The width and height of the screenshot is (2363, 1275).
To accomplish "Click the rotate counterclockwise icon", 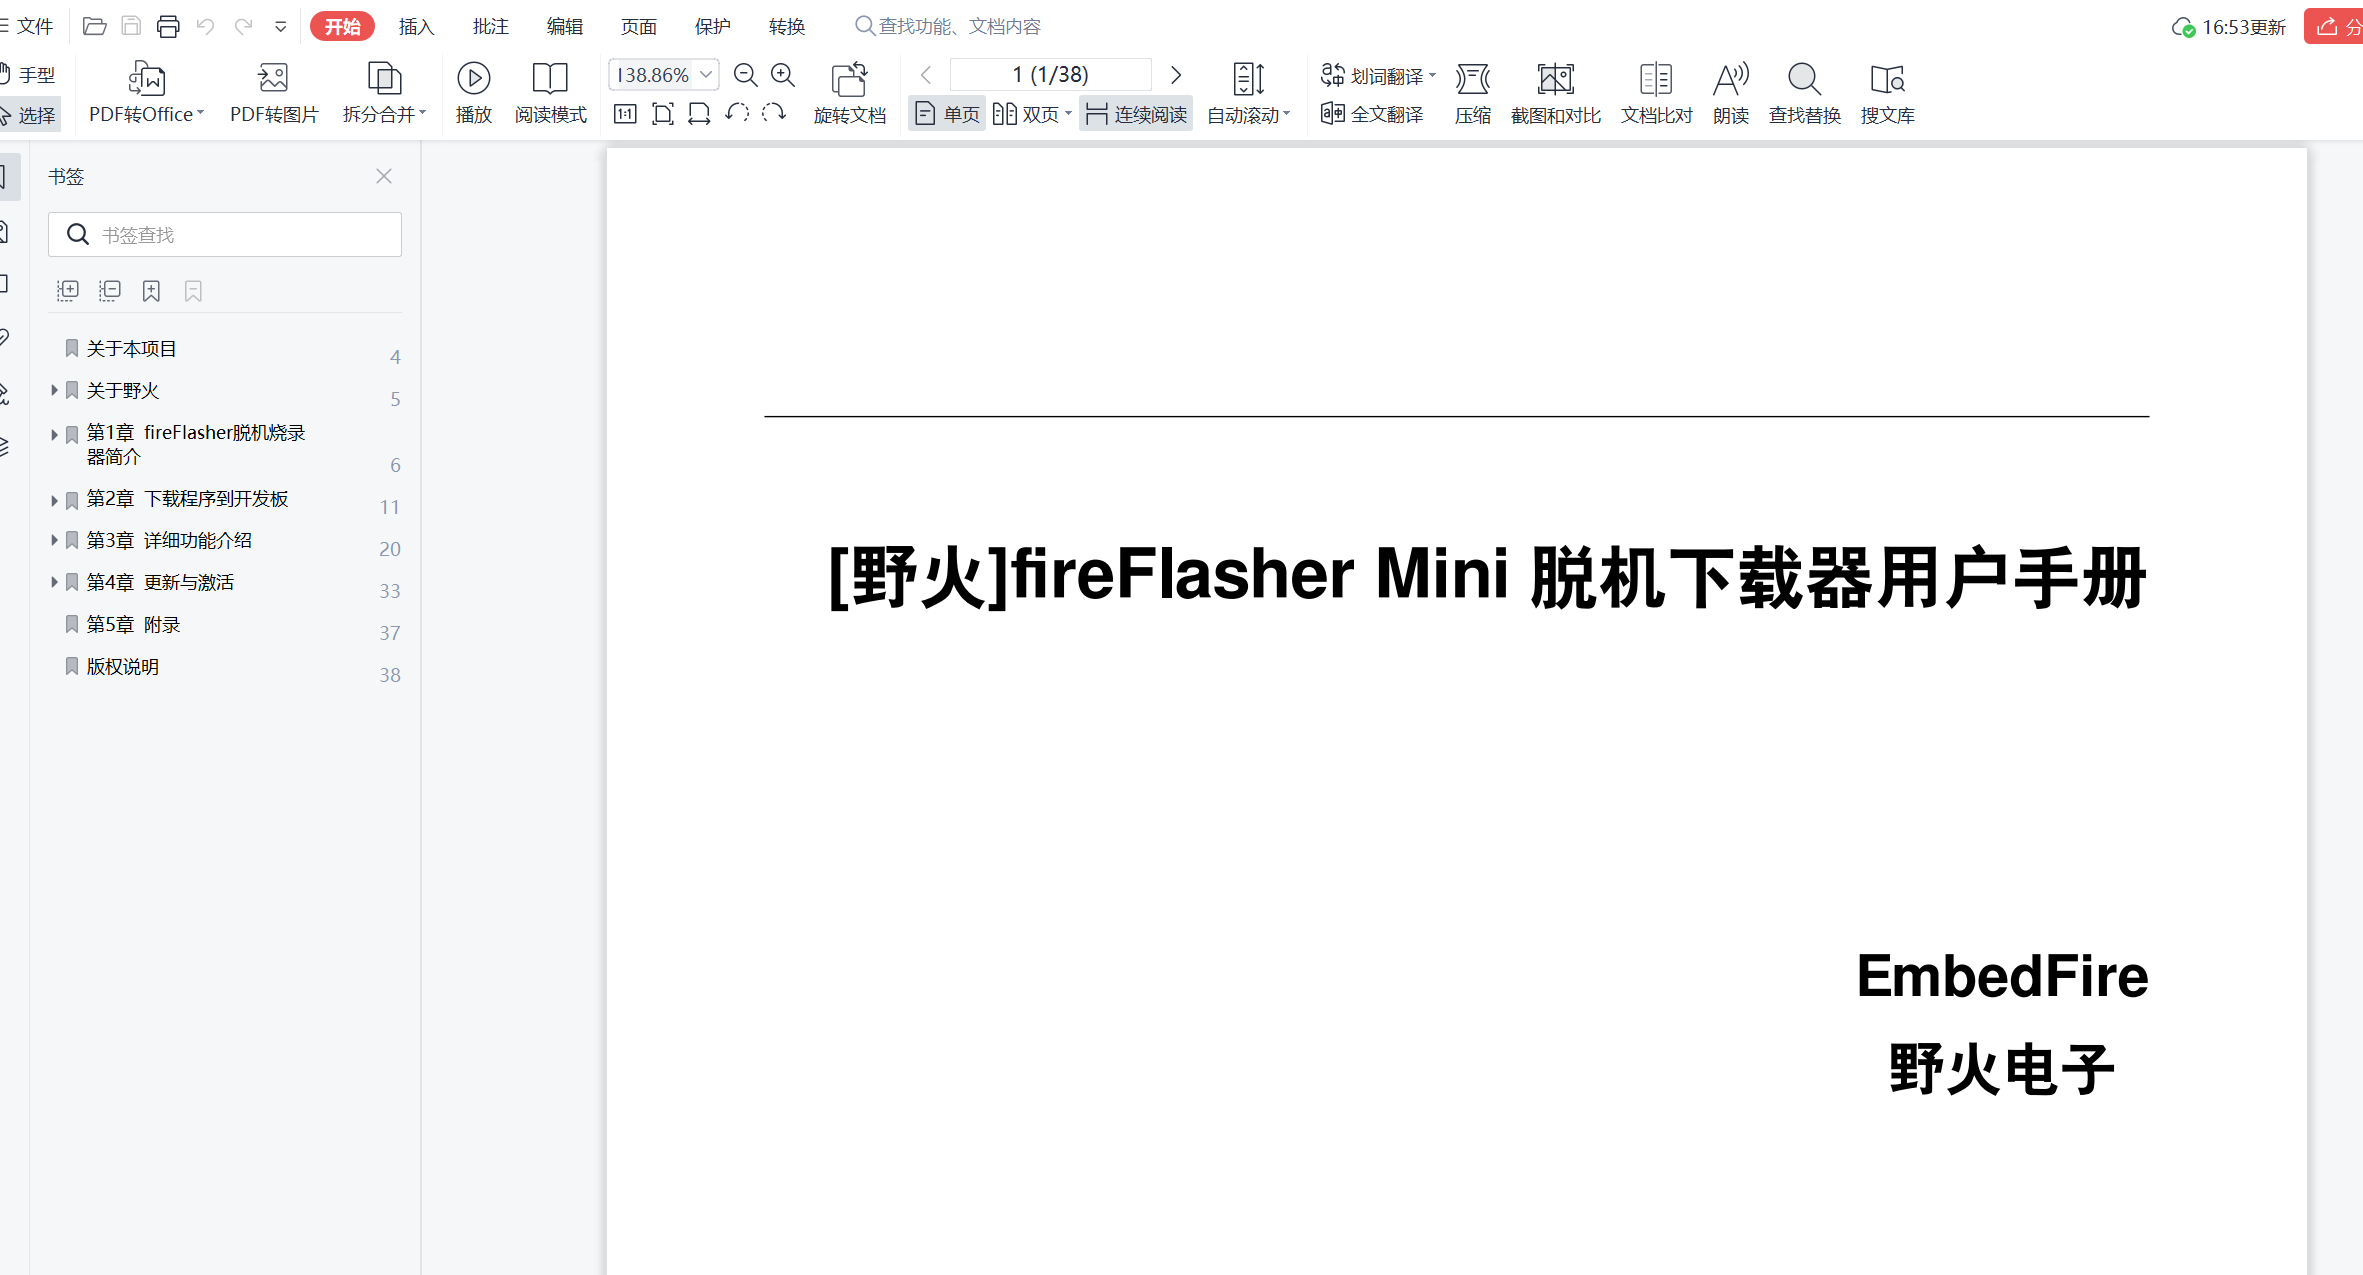I will tap(737, 113).
